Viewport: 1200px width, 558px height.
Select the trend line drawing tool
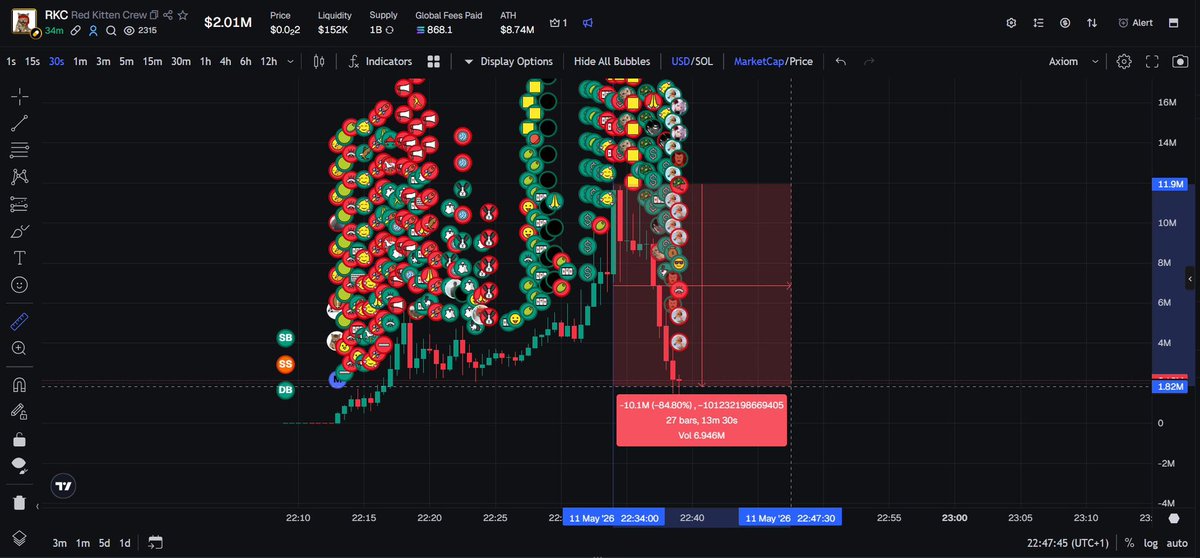point(19,123)
